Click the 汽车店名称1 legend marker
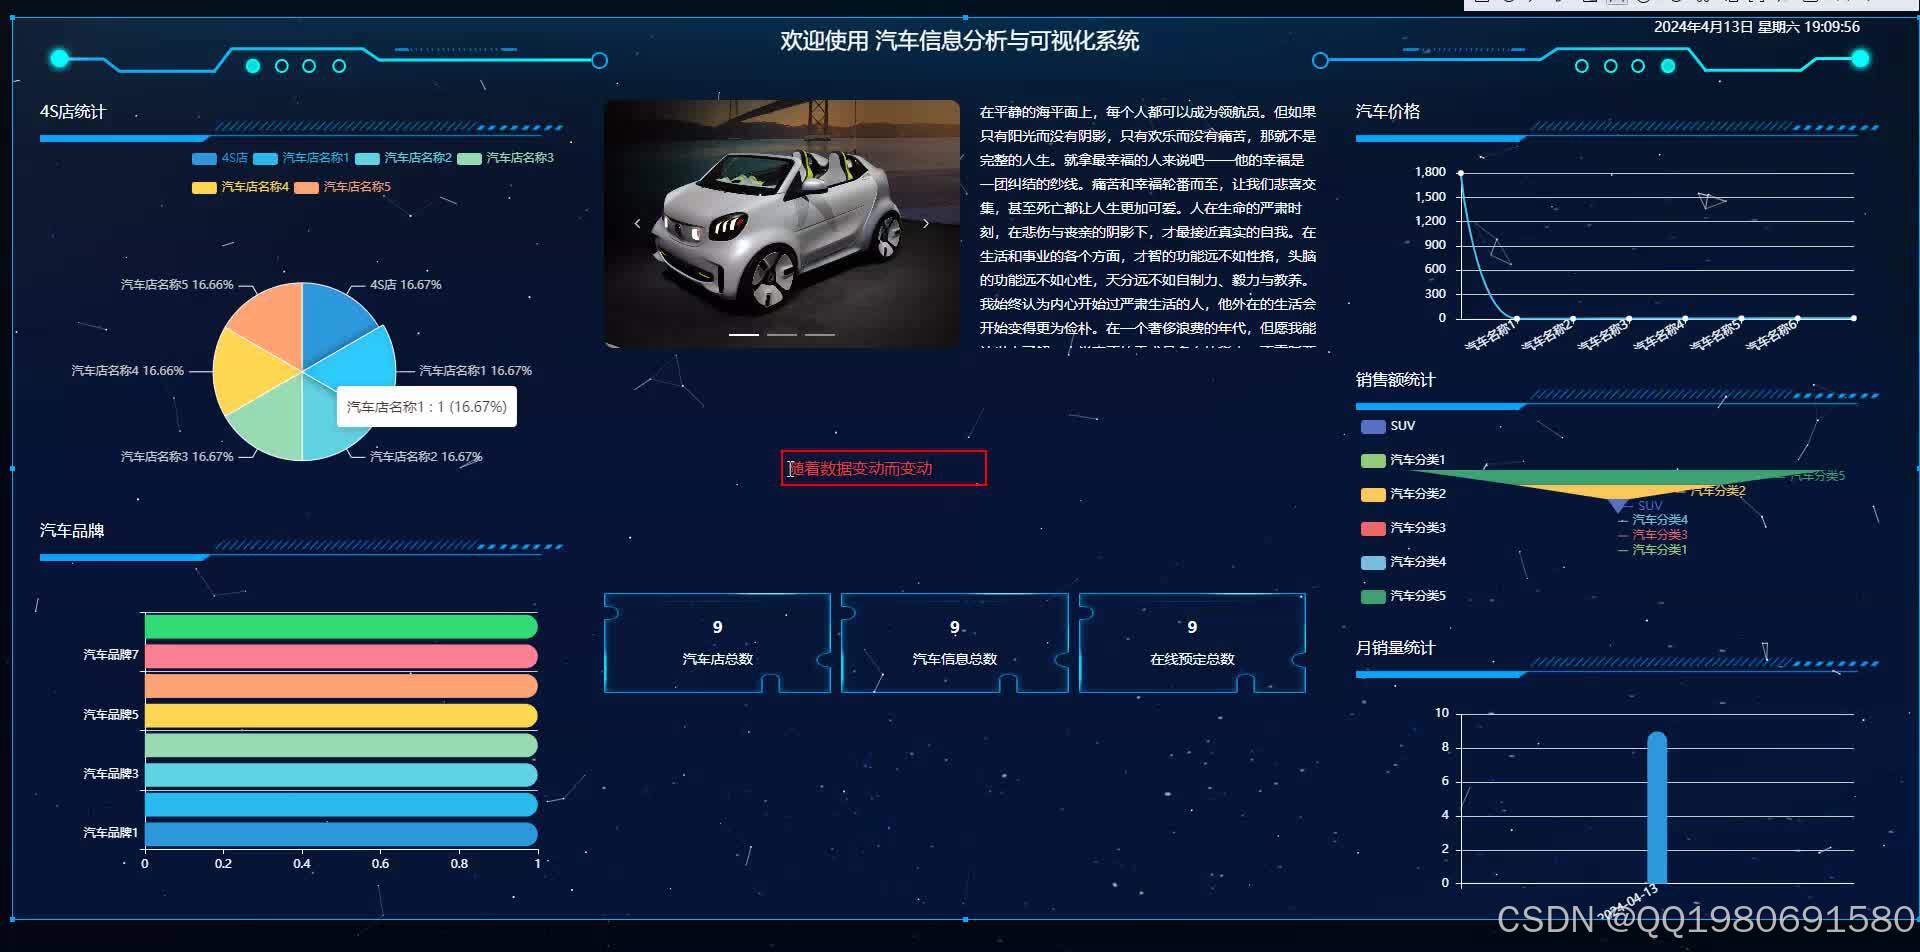This screenshot has width=1920, height=952. pyautogui.click(x=264, y=158)
